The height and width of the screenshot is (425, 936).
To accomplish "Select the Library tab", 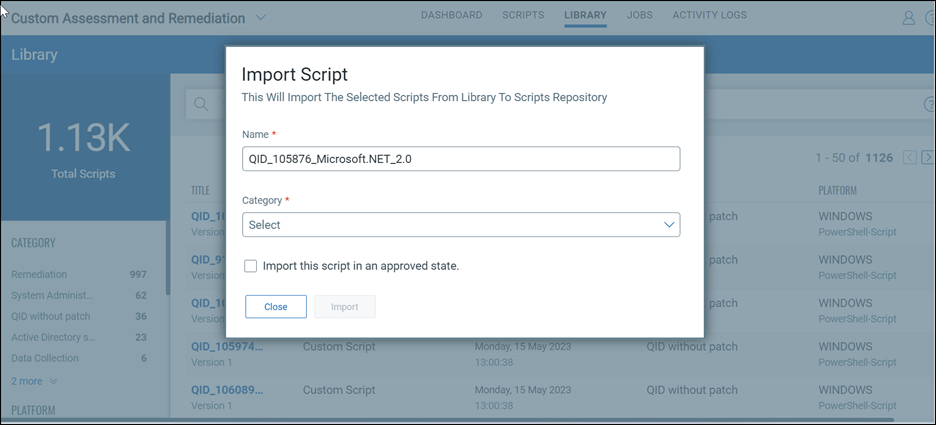I will pyautogui.click(x=585, y=16).
